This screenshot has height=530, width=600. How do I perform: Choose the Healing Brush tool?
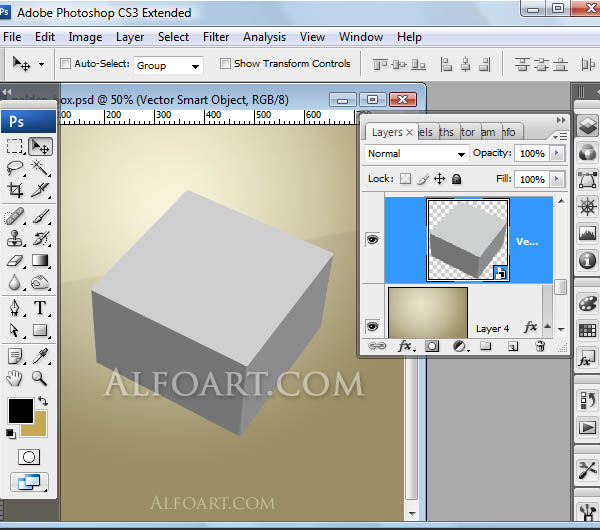[15, 217]
